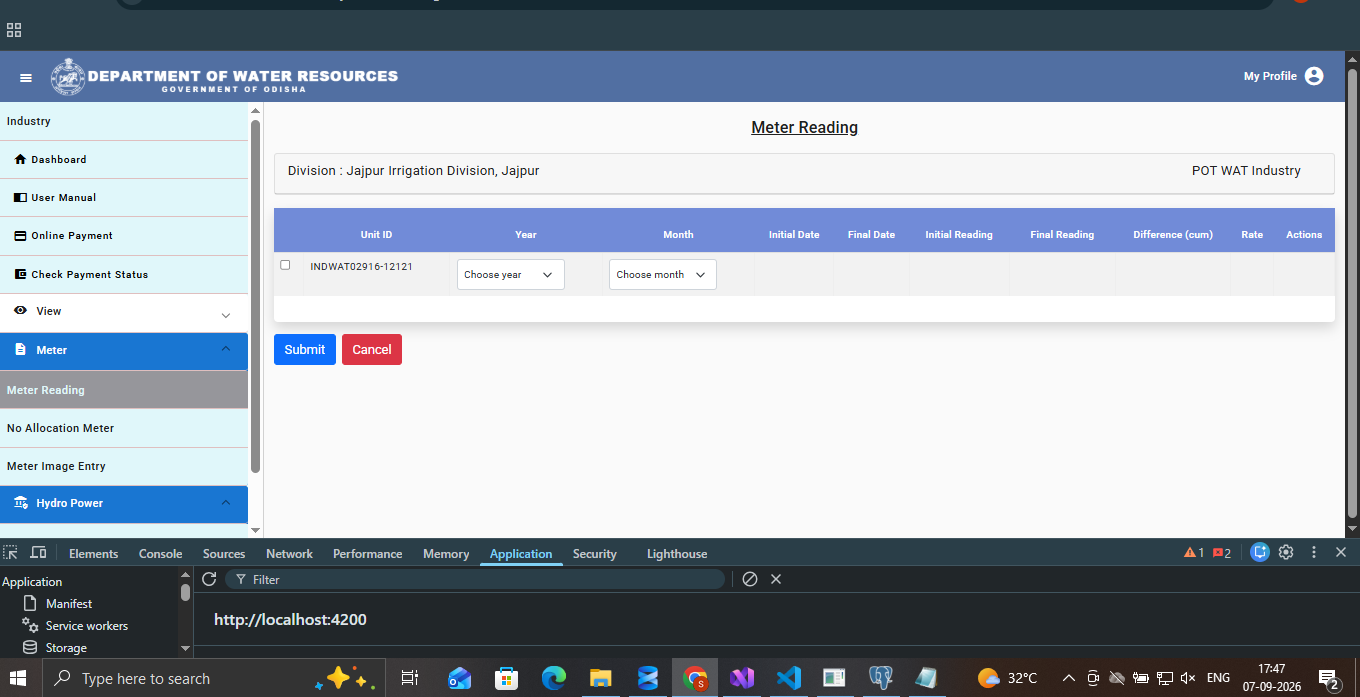Open the My Profile user icon
1360x697 pixels.
coord(1314,76)
